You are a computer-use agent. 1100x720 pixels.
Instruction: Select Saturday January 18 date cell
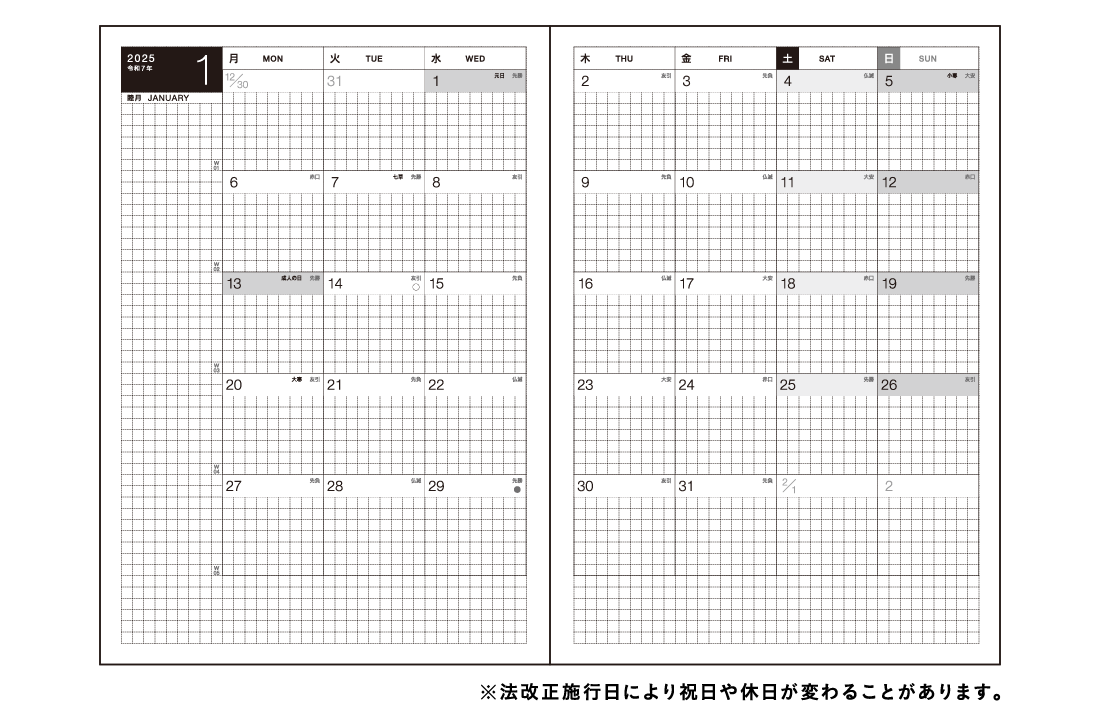(827, 283)
